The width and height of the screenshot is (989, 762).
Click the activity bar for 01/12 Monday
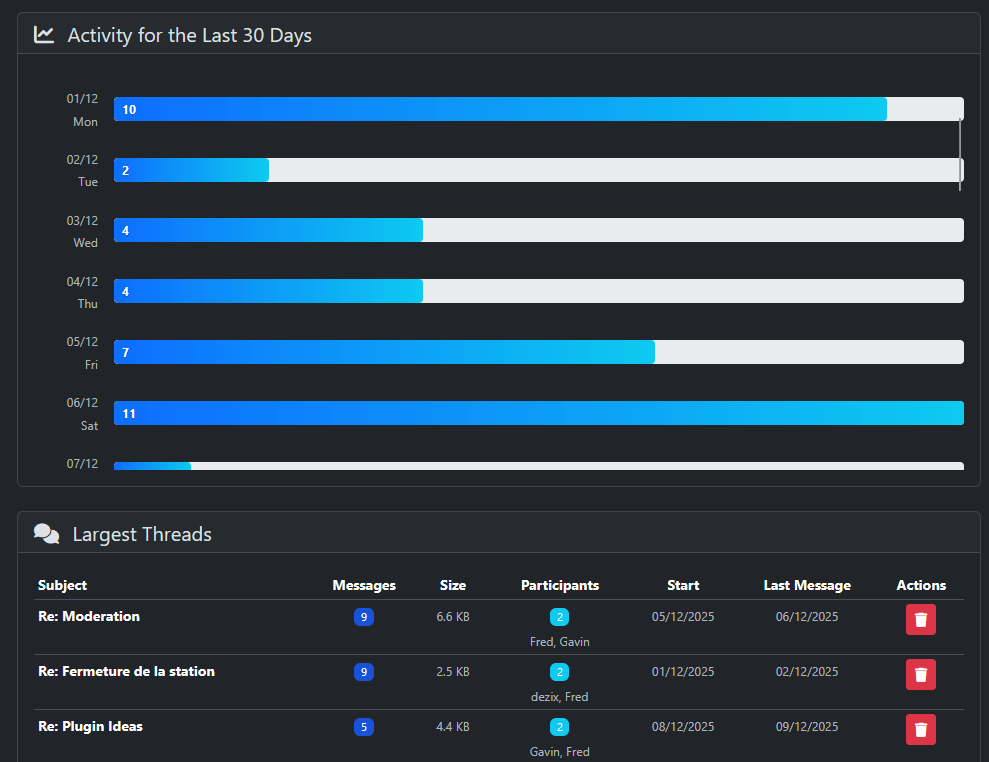(500, 109)
